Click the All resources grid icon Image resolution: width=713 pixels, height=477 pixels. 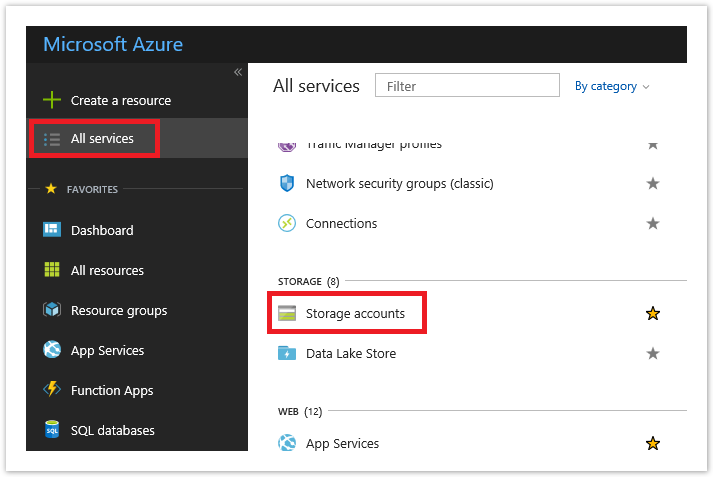[x=52, y=269]
